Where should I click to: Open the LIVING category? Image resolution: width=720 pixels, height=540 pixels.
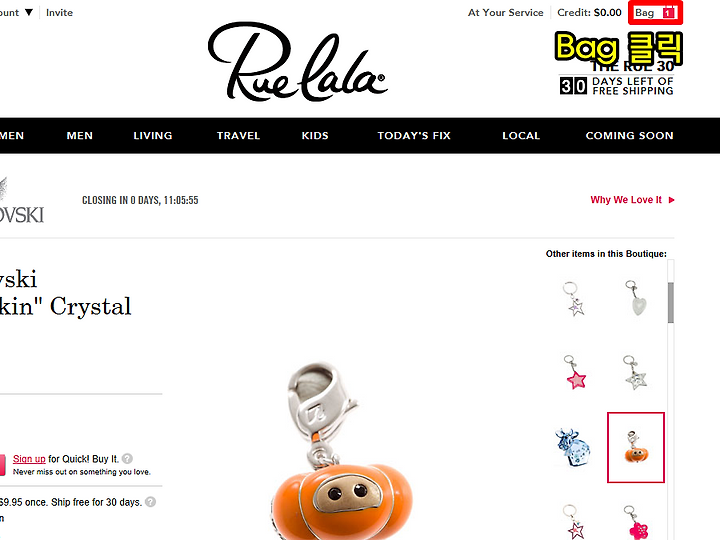[153, 135]
